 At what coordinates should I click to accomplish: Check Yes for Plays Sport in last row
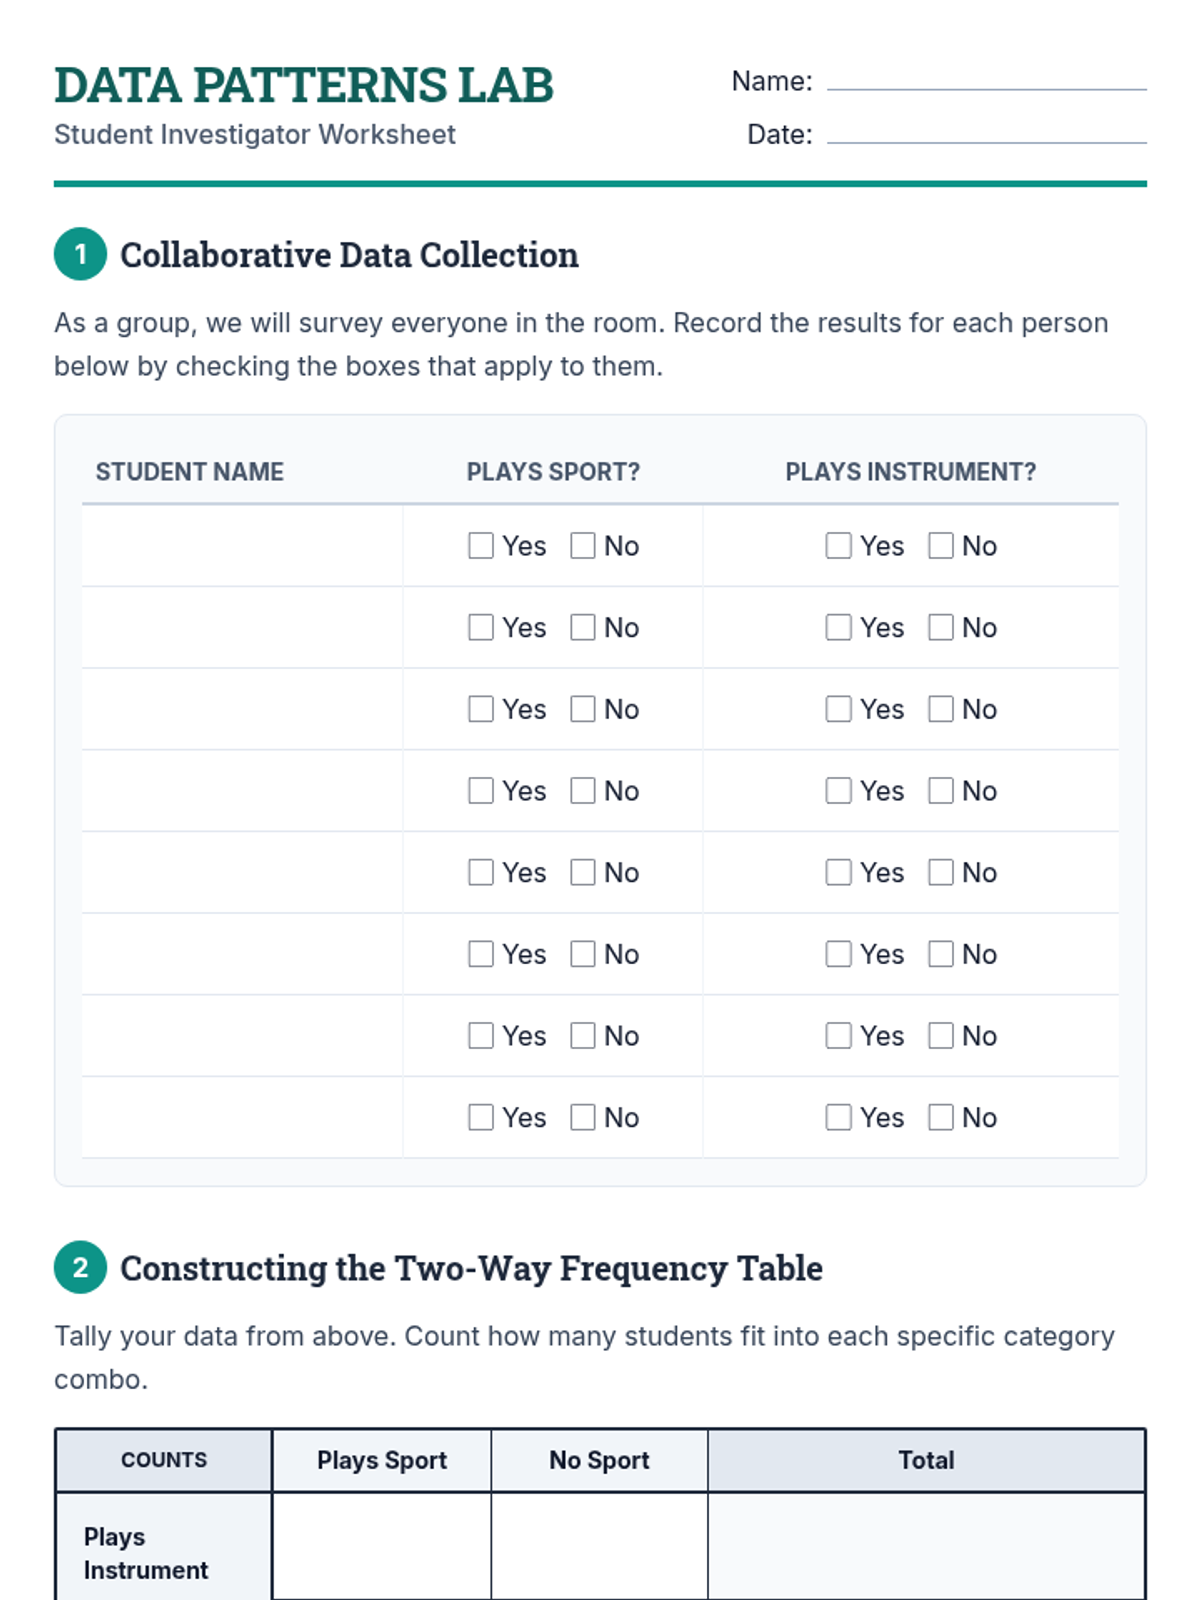[x=481, y=1117]
